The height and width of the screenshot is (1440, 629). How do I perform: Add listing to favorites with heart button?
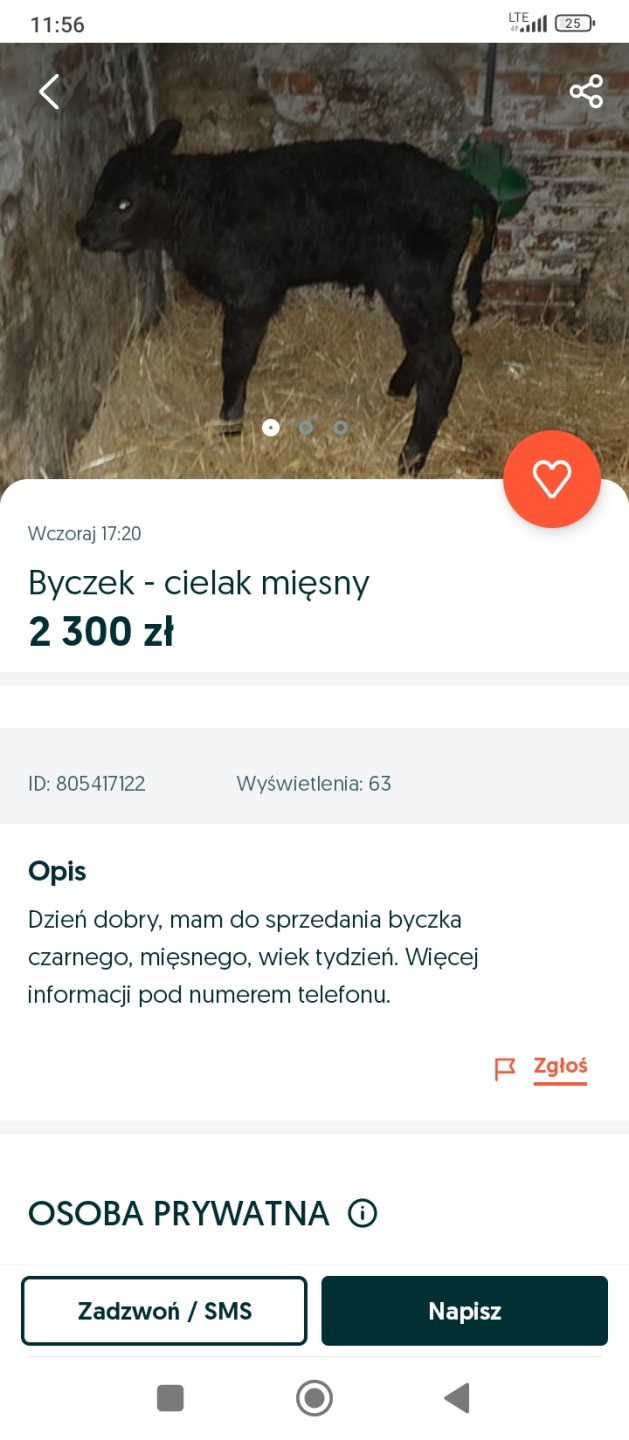pyautogui.click(x=552, y=479)
